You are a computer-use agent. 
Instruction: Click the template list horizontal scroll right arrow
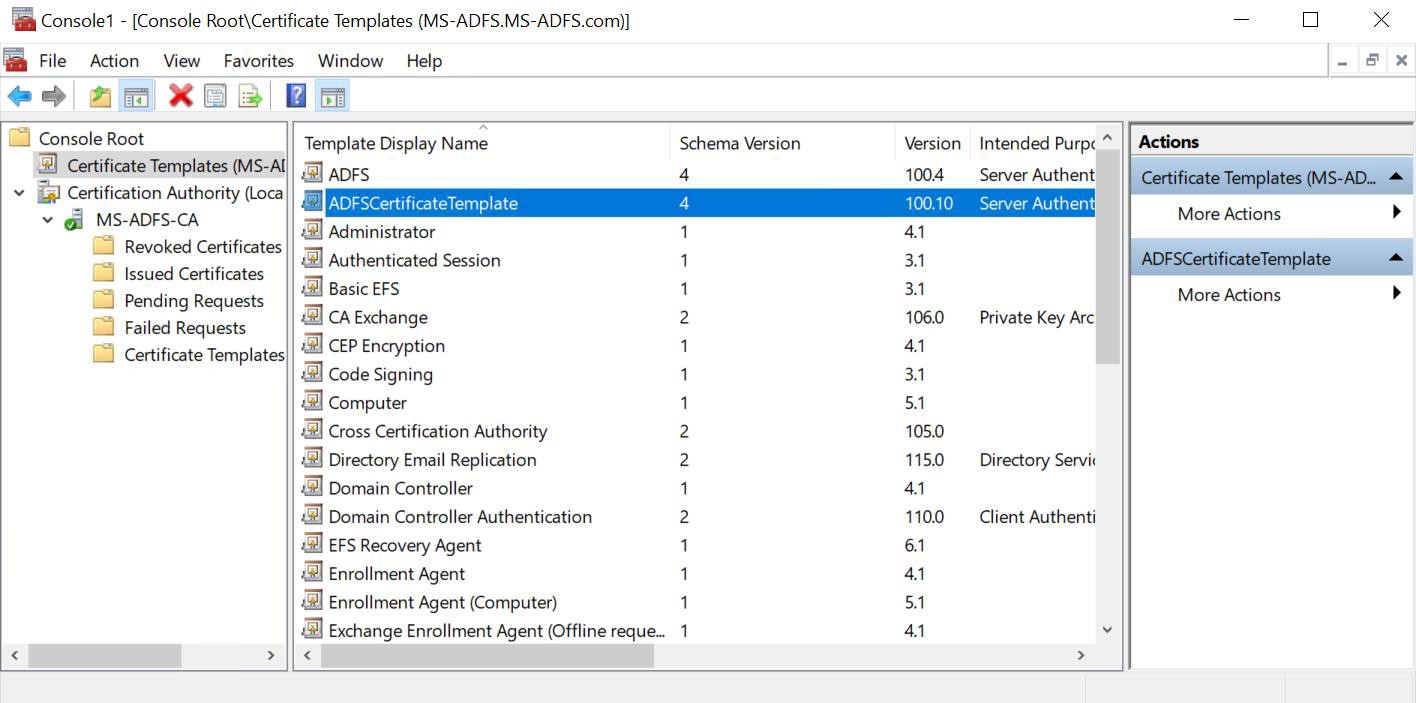point(1080,655)
